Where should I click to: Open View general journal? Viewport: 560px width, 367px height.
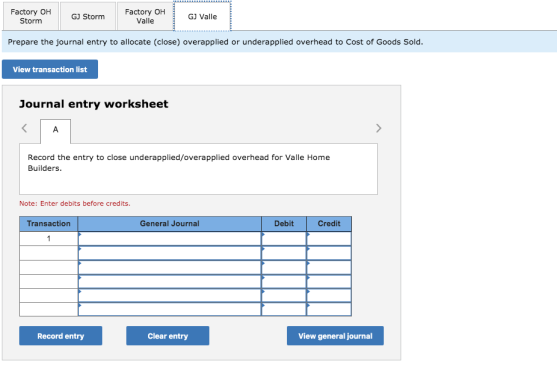pyautogui.click(x=335, y=336)
